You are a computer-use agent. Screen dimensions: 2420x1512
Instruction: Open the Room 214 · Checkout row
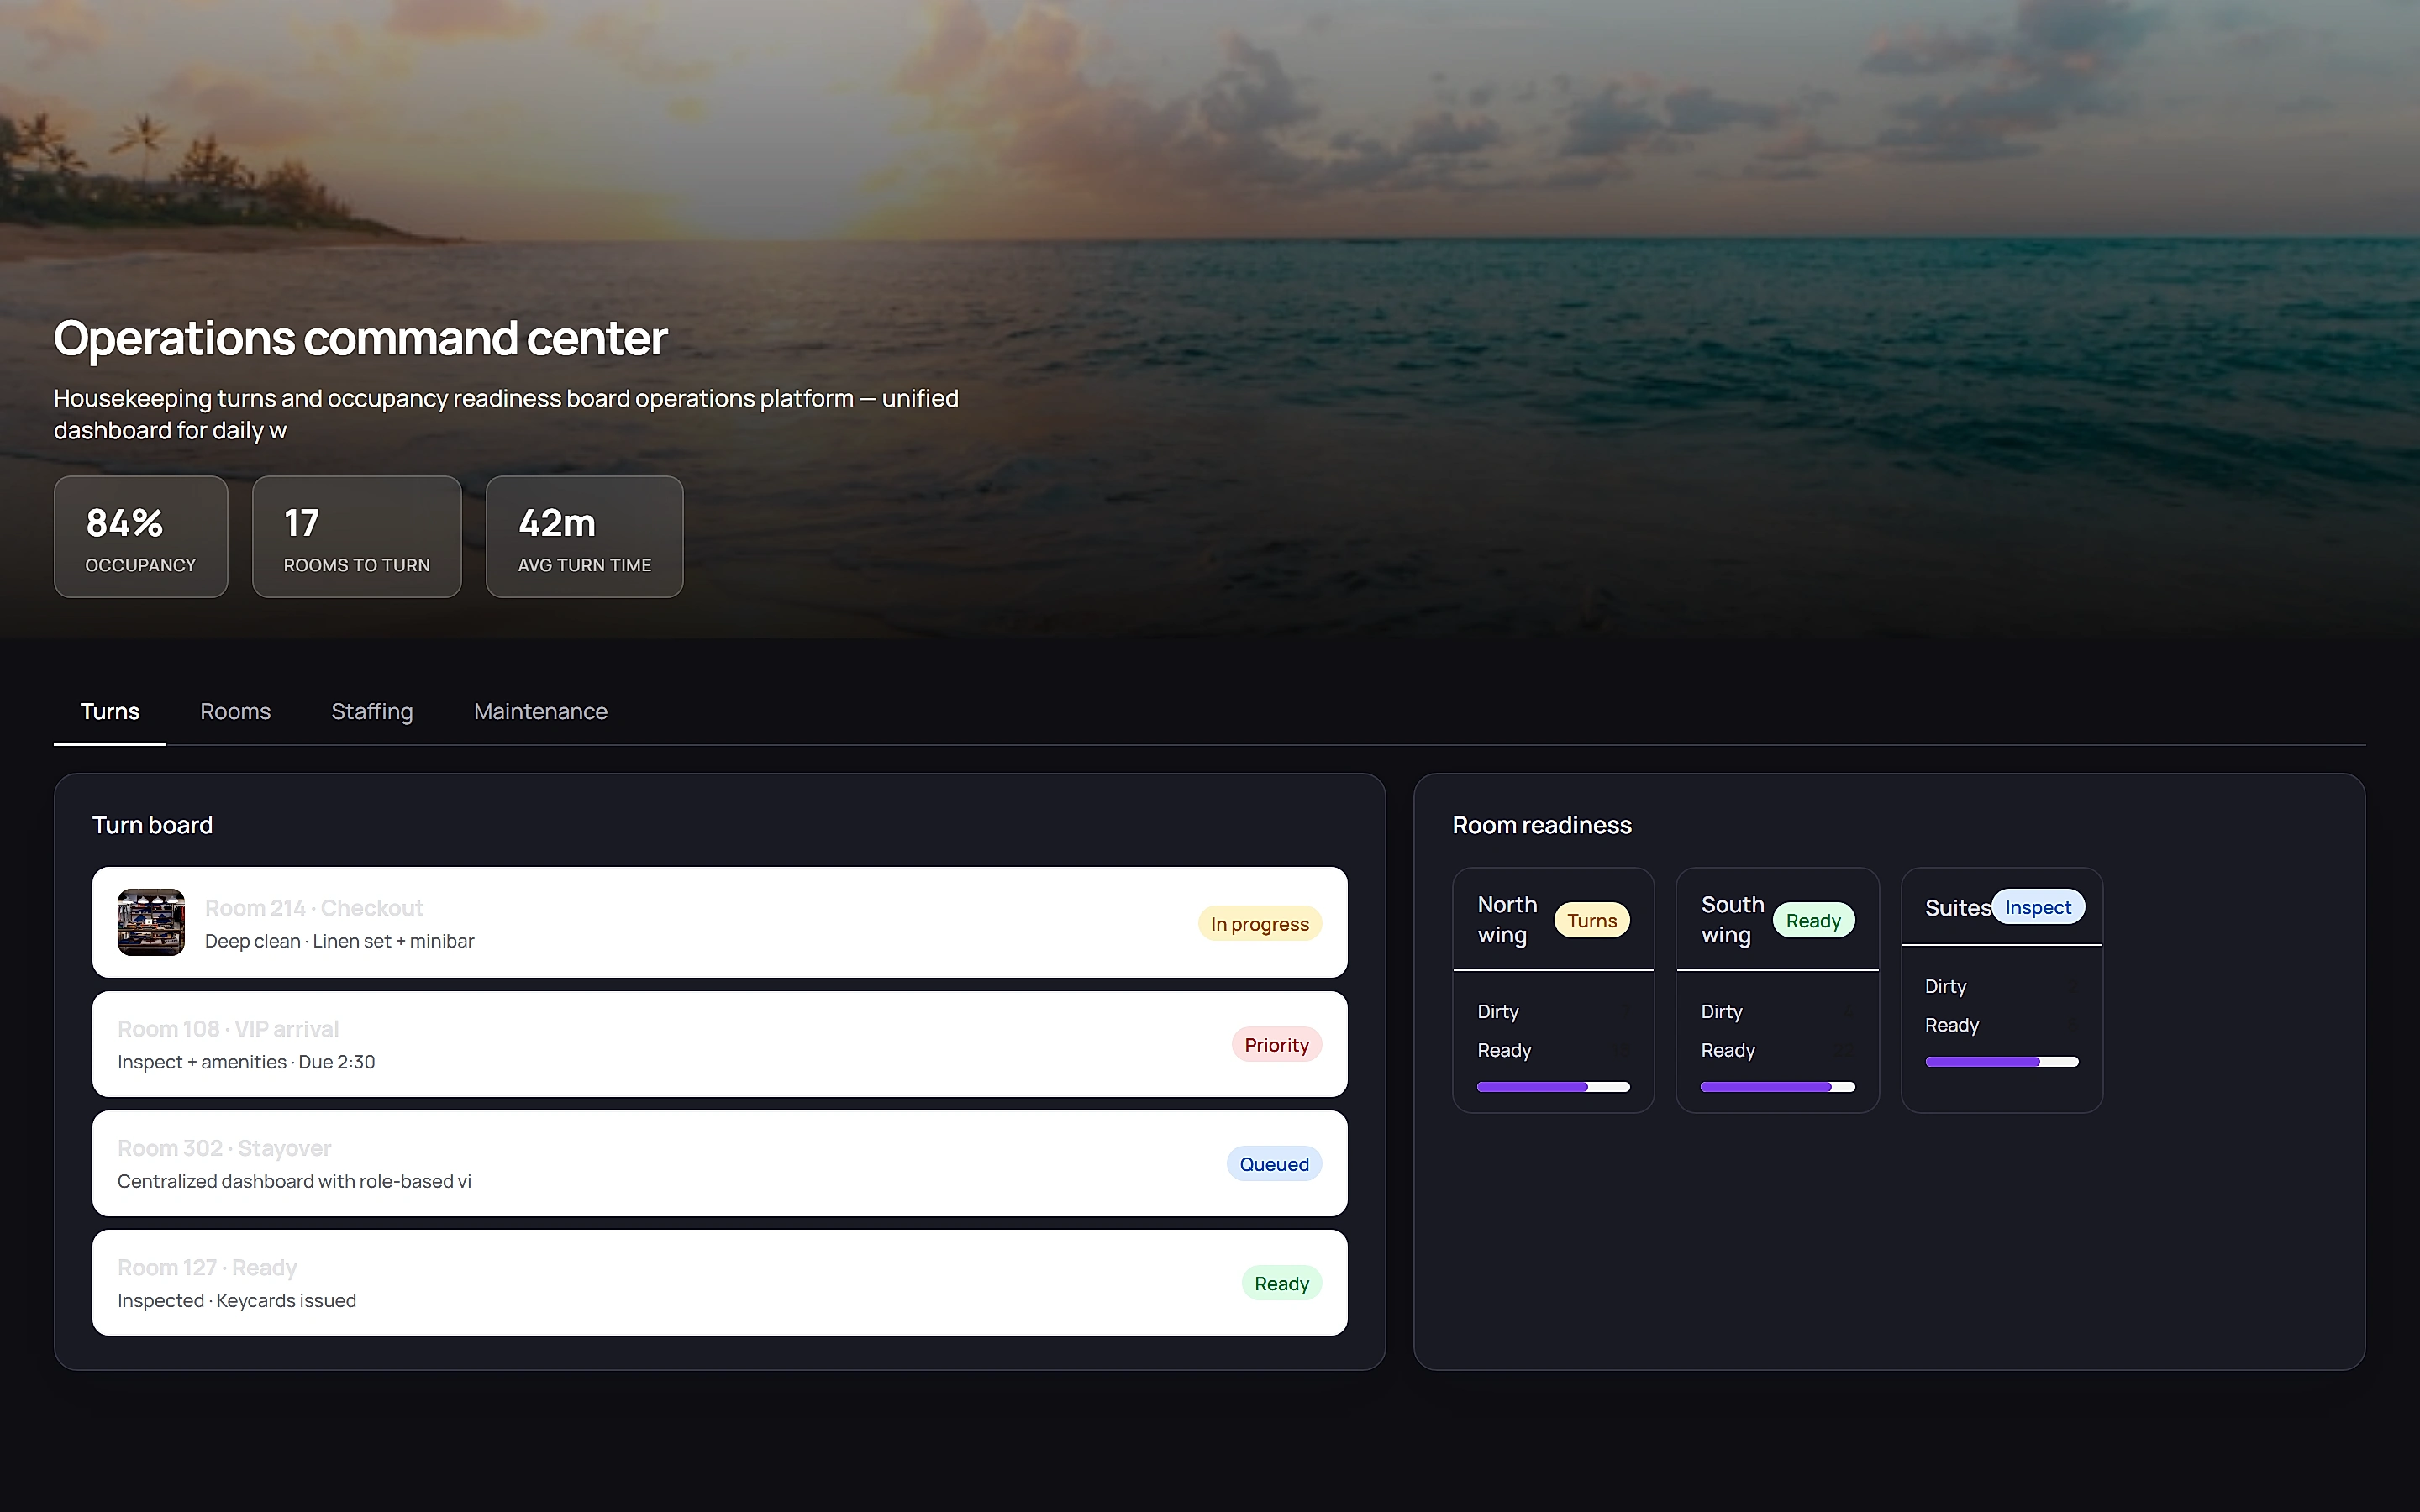click(x=719, y=922)
